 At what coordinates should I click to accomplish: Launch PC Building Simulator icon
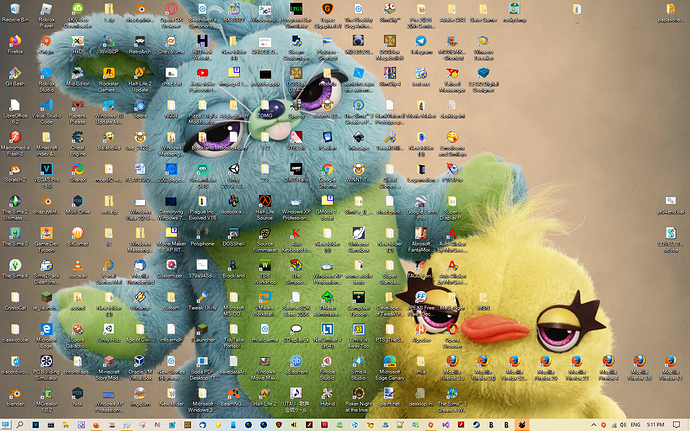click(x=46, y=368)
